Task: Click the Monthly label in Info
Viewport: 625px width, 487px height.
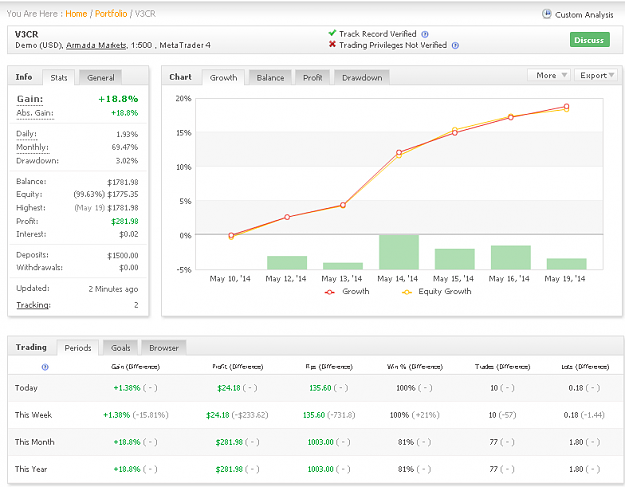Action: coord(32,147)
